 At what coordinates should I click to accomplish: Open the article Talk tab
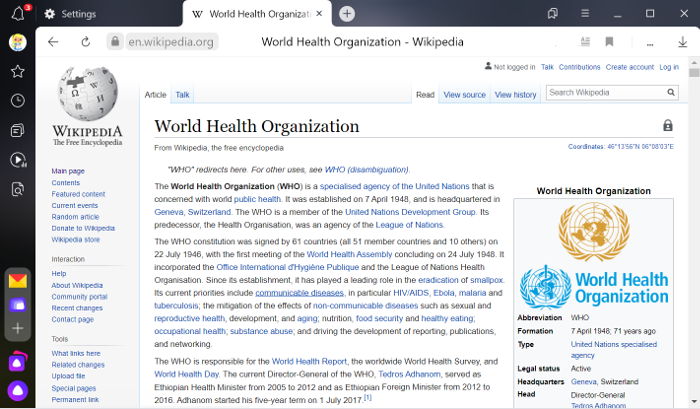(182, 95)
